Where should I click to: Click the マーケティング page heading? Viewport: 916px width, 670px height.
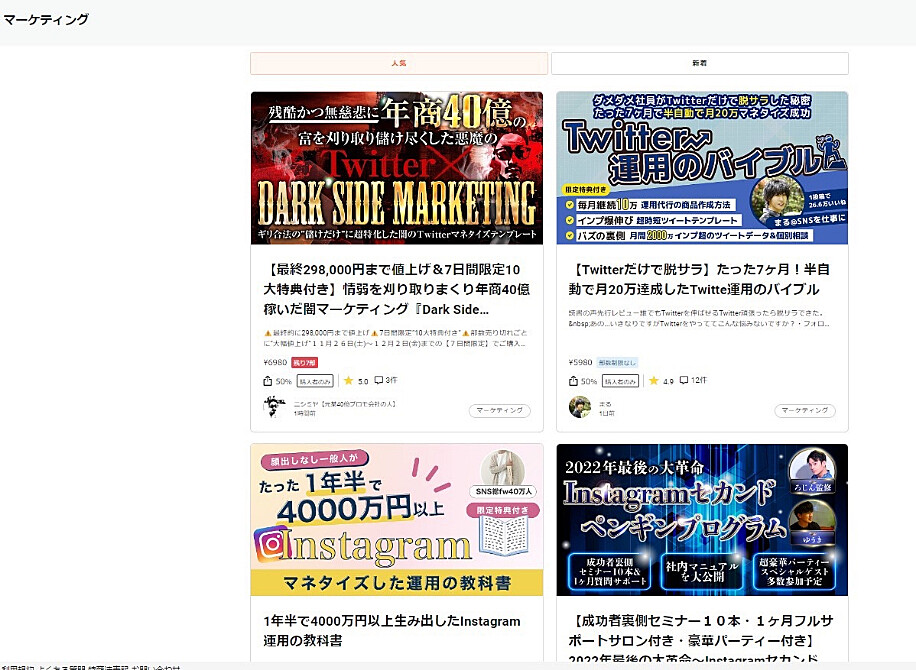(x=46, y=19)
